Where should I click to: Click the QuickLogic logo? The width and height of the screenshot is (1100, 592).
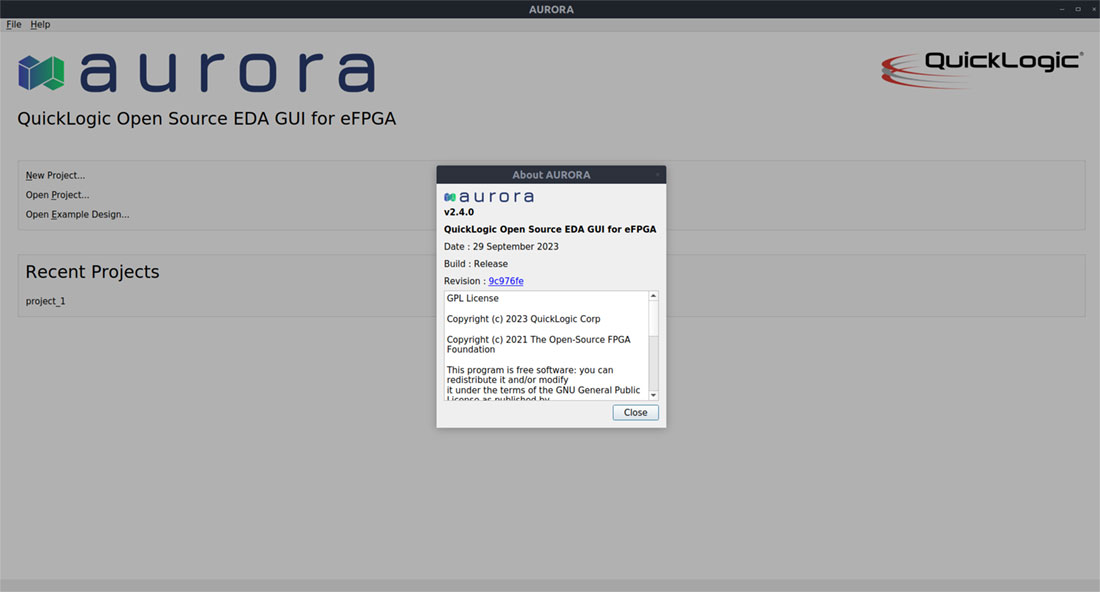982,69
